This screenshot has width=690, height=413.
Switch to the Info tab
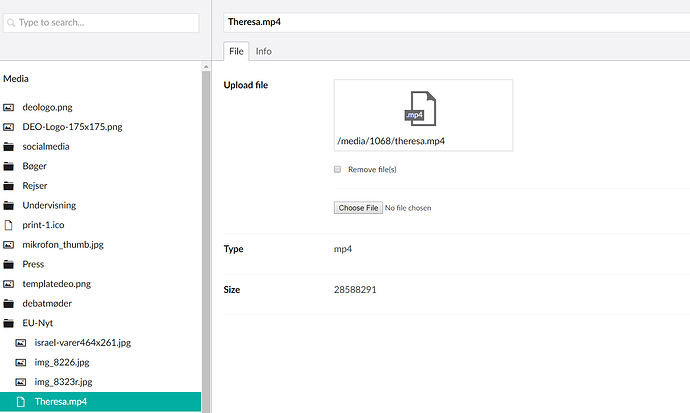click(x=264, y=51)
